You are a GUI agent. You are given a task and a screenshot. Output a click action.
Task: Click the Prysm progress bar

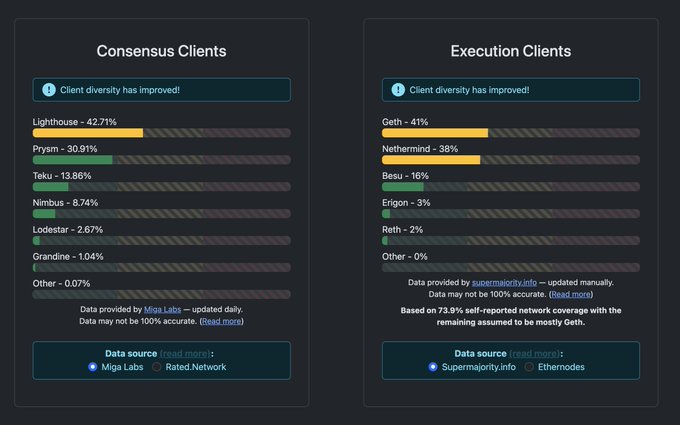161,160
